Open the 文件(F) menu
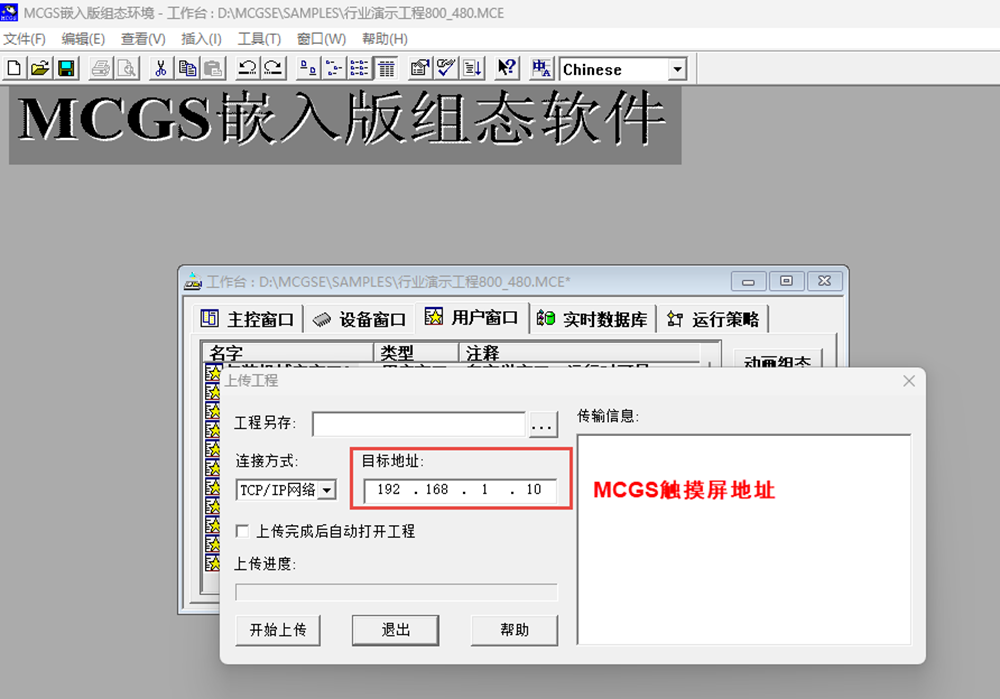Image resolution: width=1000 pixels, height=699 pixels. [x=24, y=39]
